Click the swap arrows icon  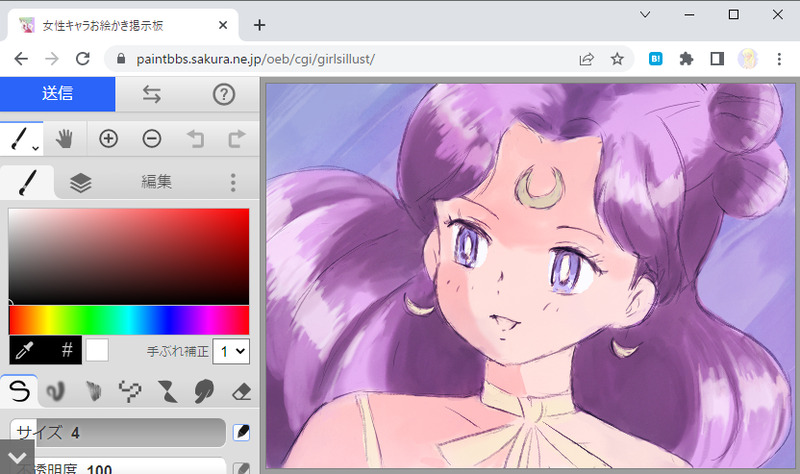coord(152,94)
